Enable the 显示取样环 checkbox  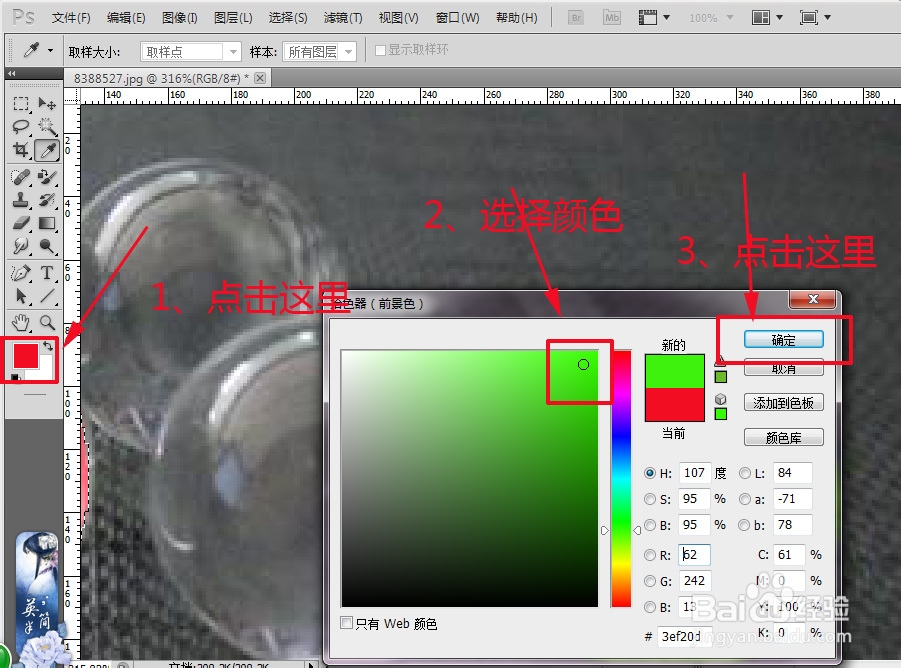click(x=381, y=51)
